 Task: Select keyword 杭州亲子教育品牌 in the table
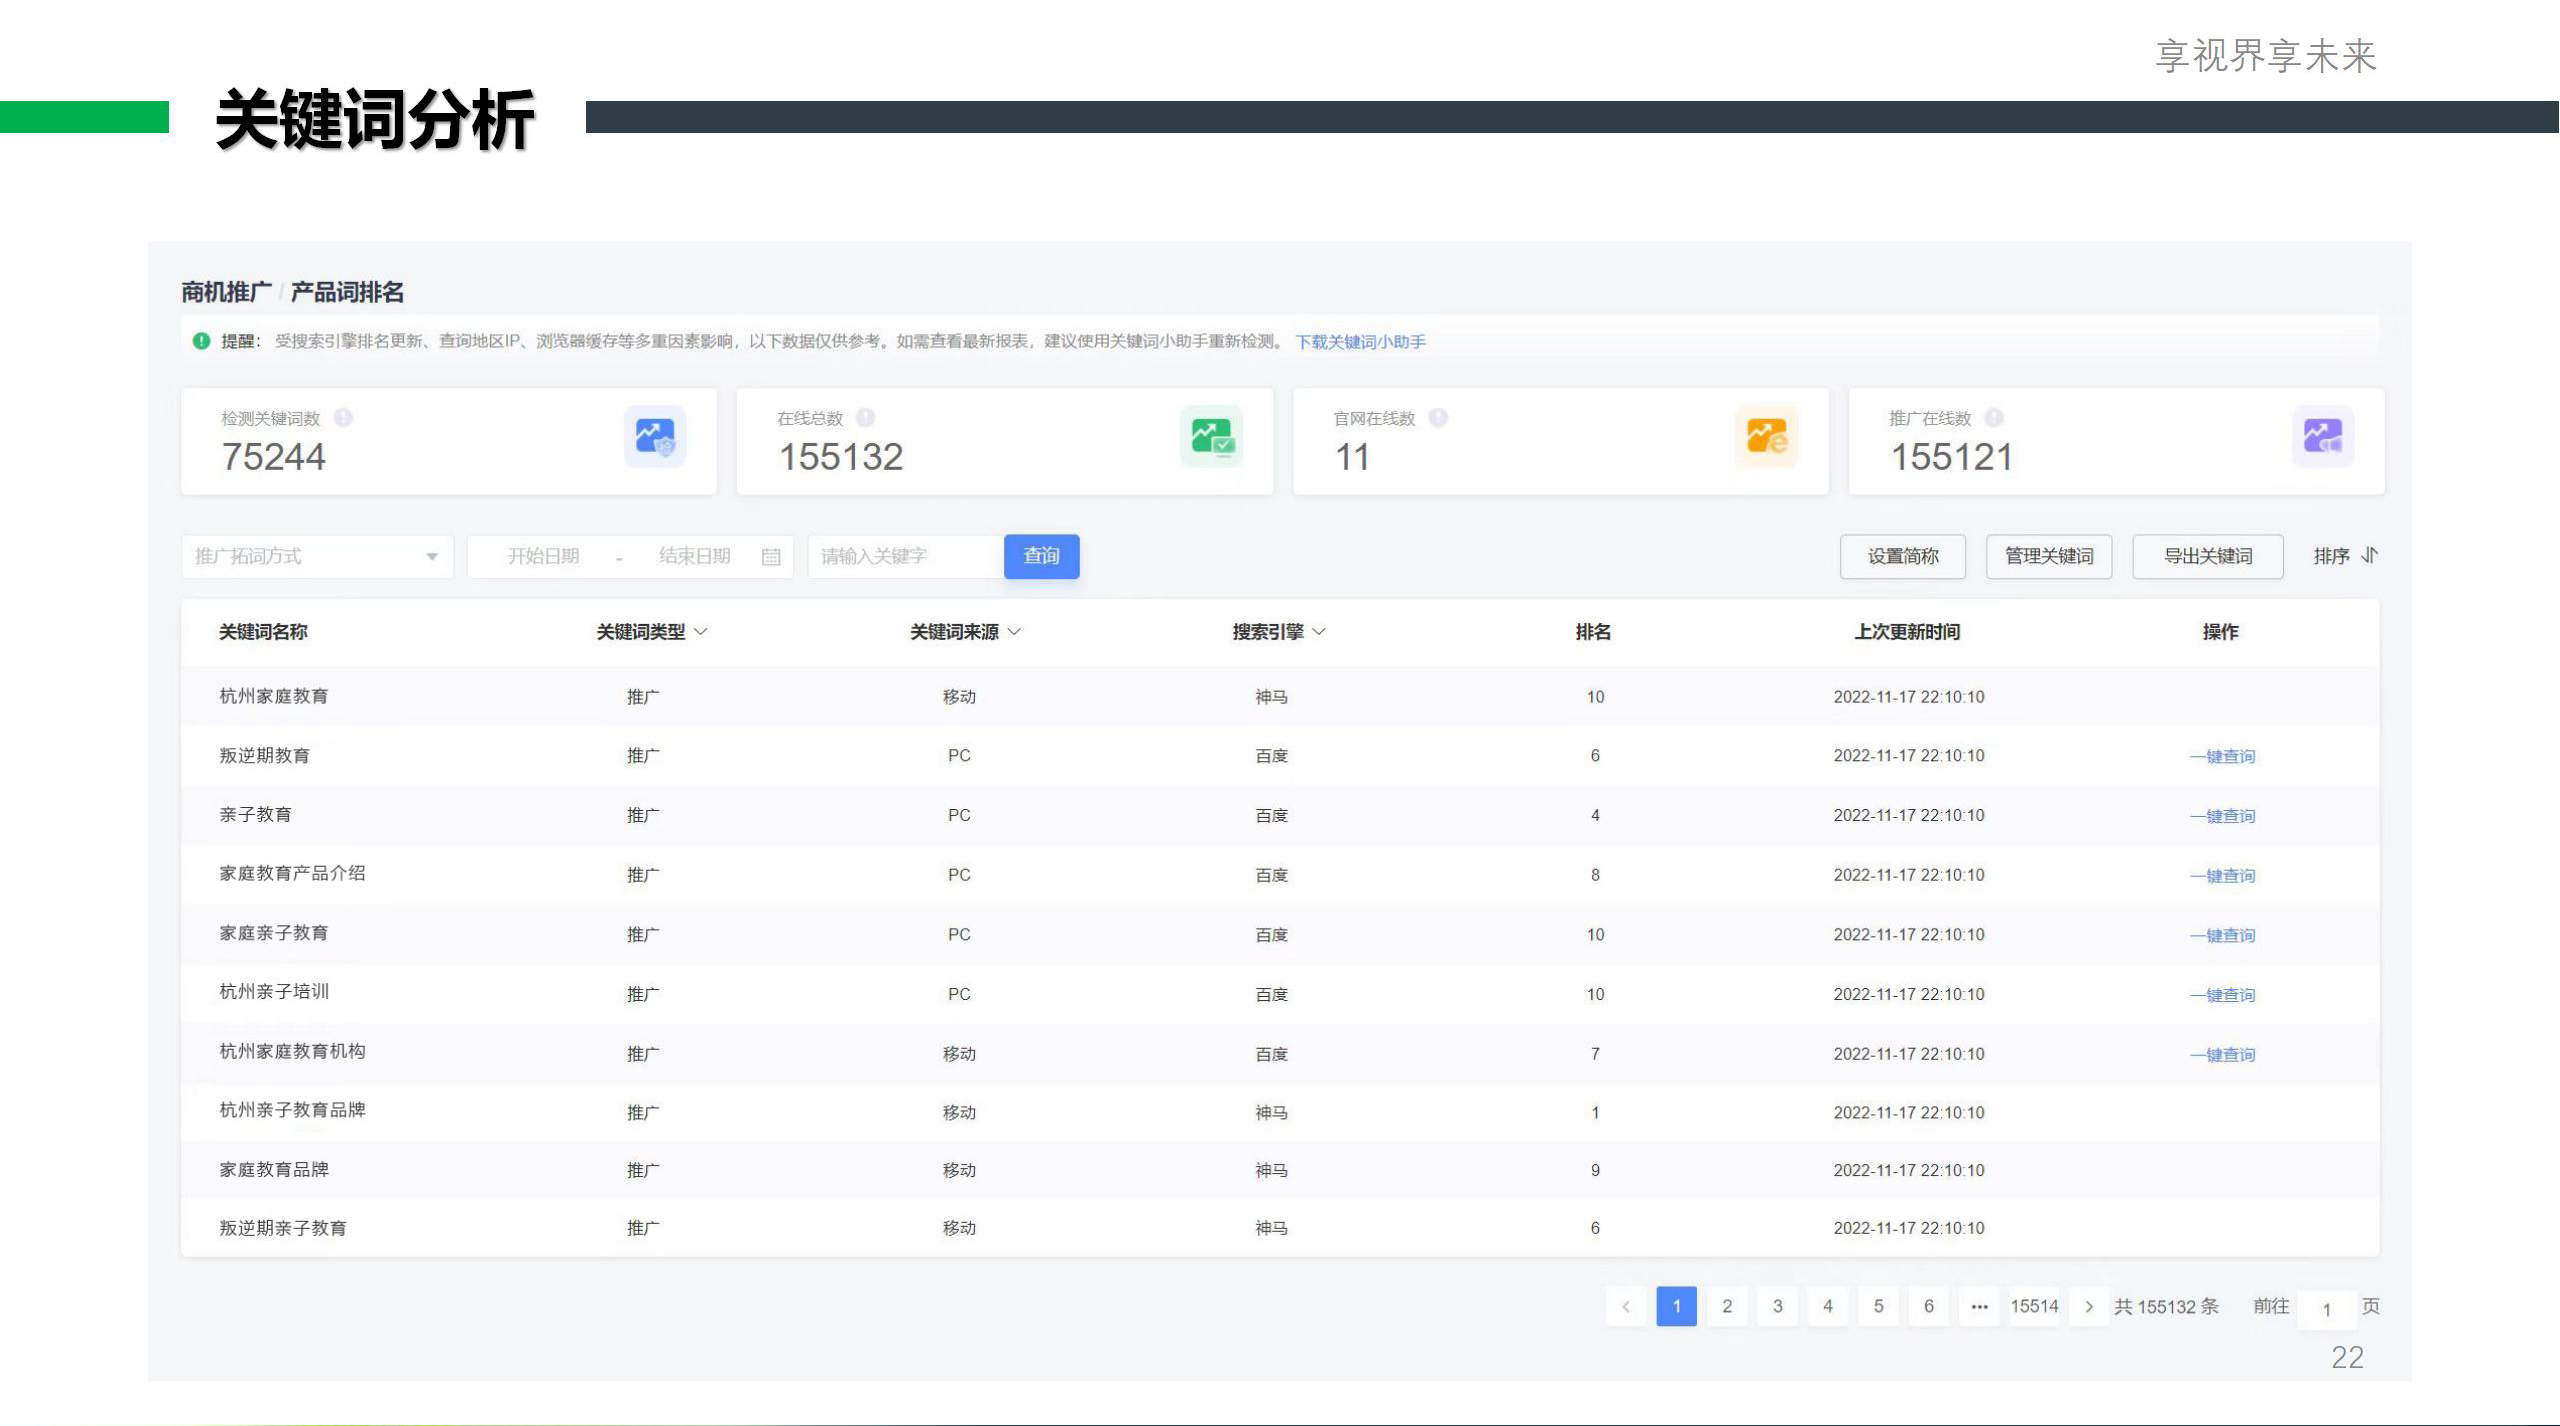click(x=292, y=1110)
